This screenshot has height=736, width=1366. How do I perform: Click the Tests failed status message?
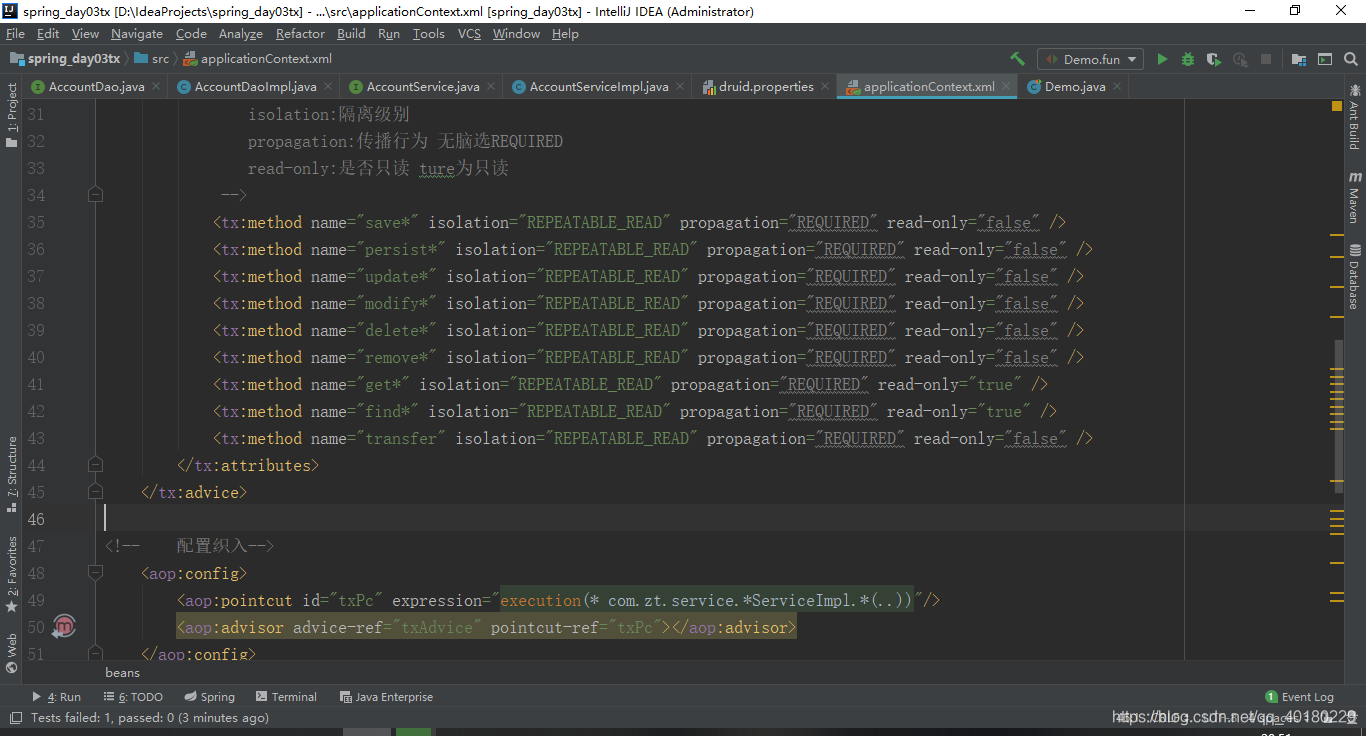coord(150,717)
